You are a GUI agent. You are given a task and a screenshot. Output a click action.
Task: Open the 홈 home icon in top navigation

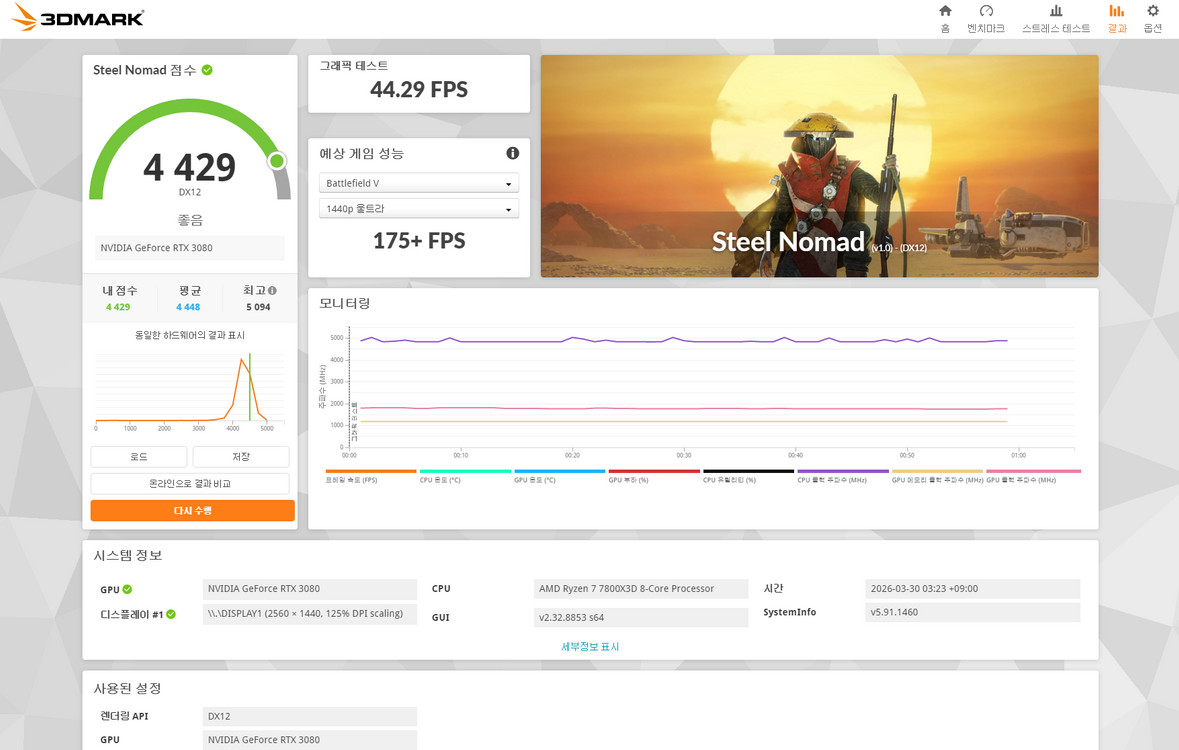pos(944,20)
